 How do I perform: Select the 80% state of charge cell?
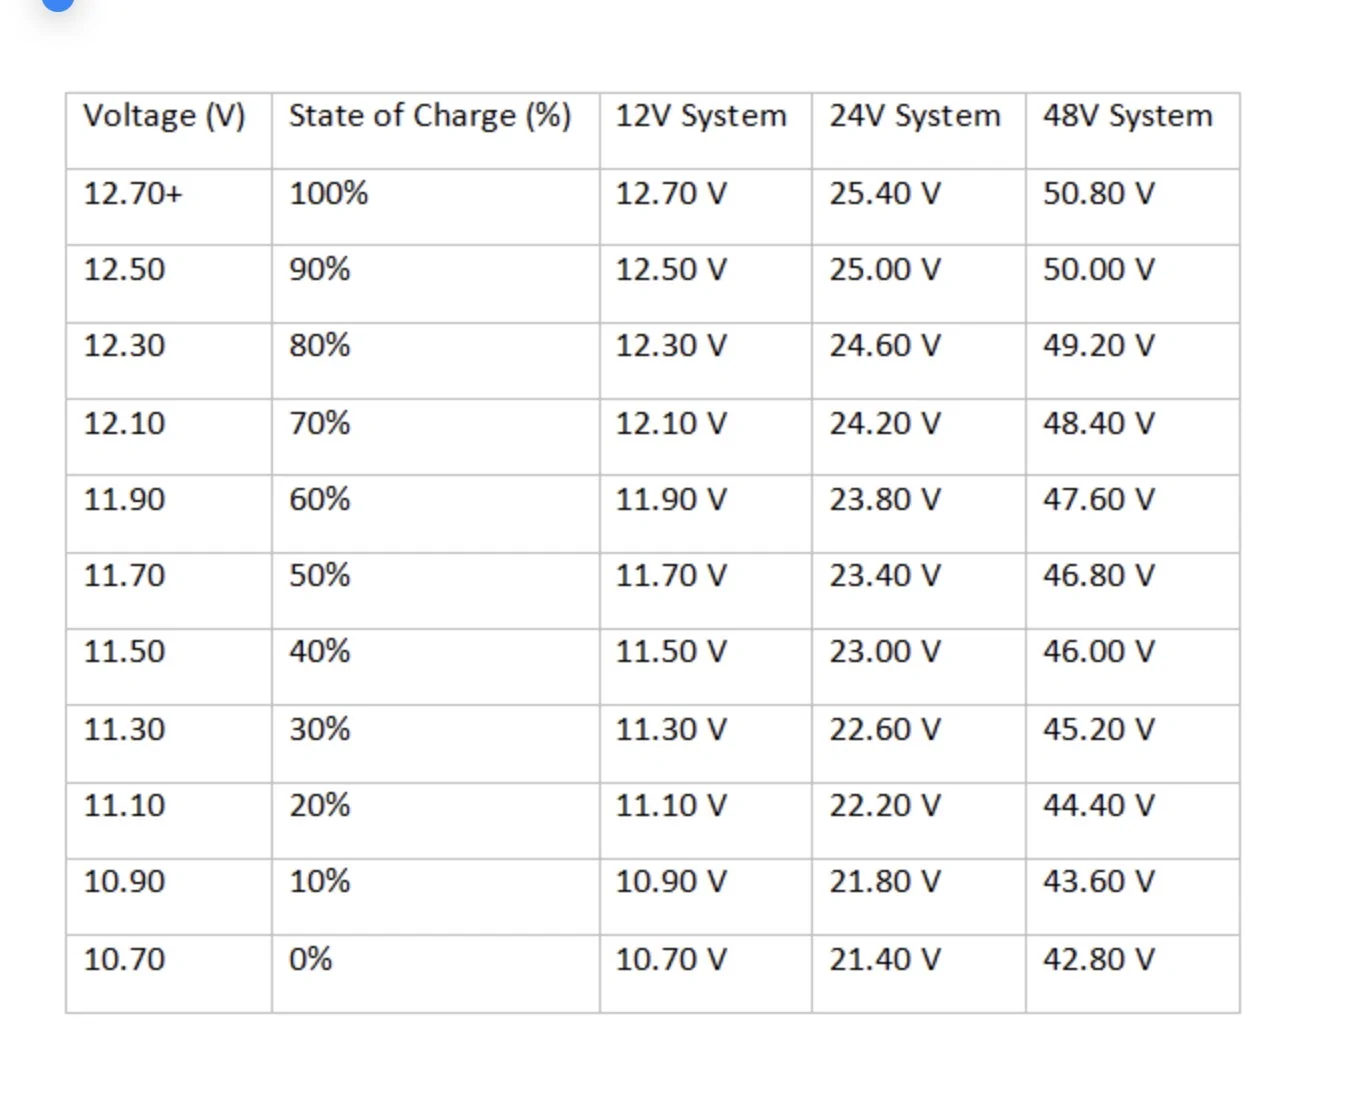(x=320, y=346)
